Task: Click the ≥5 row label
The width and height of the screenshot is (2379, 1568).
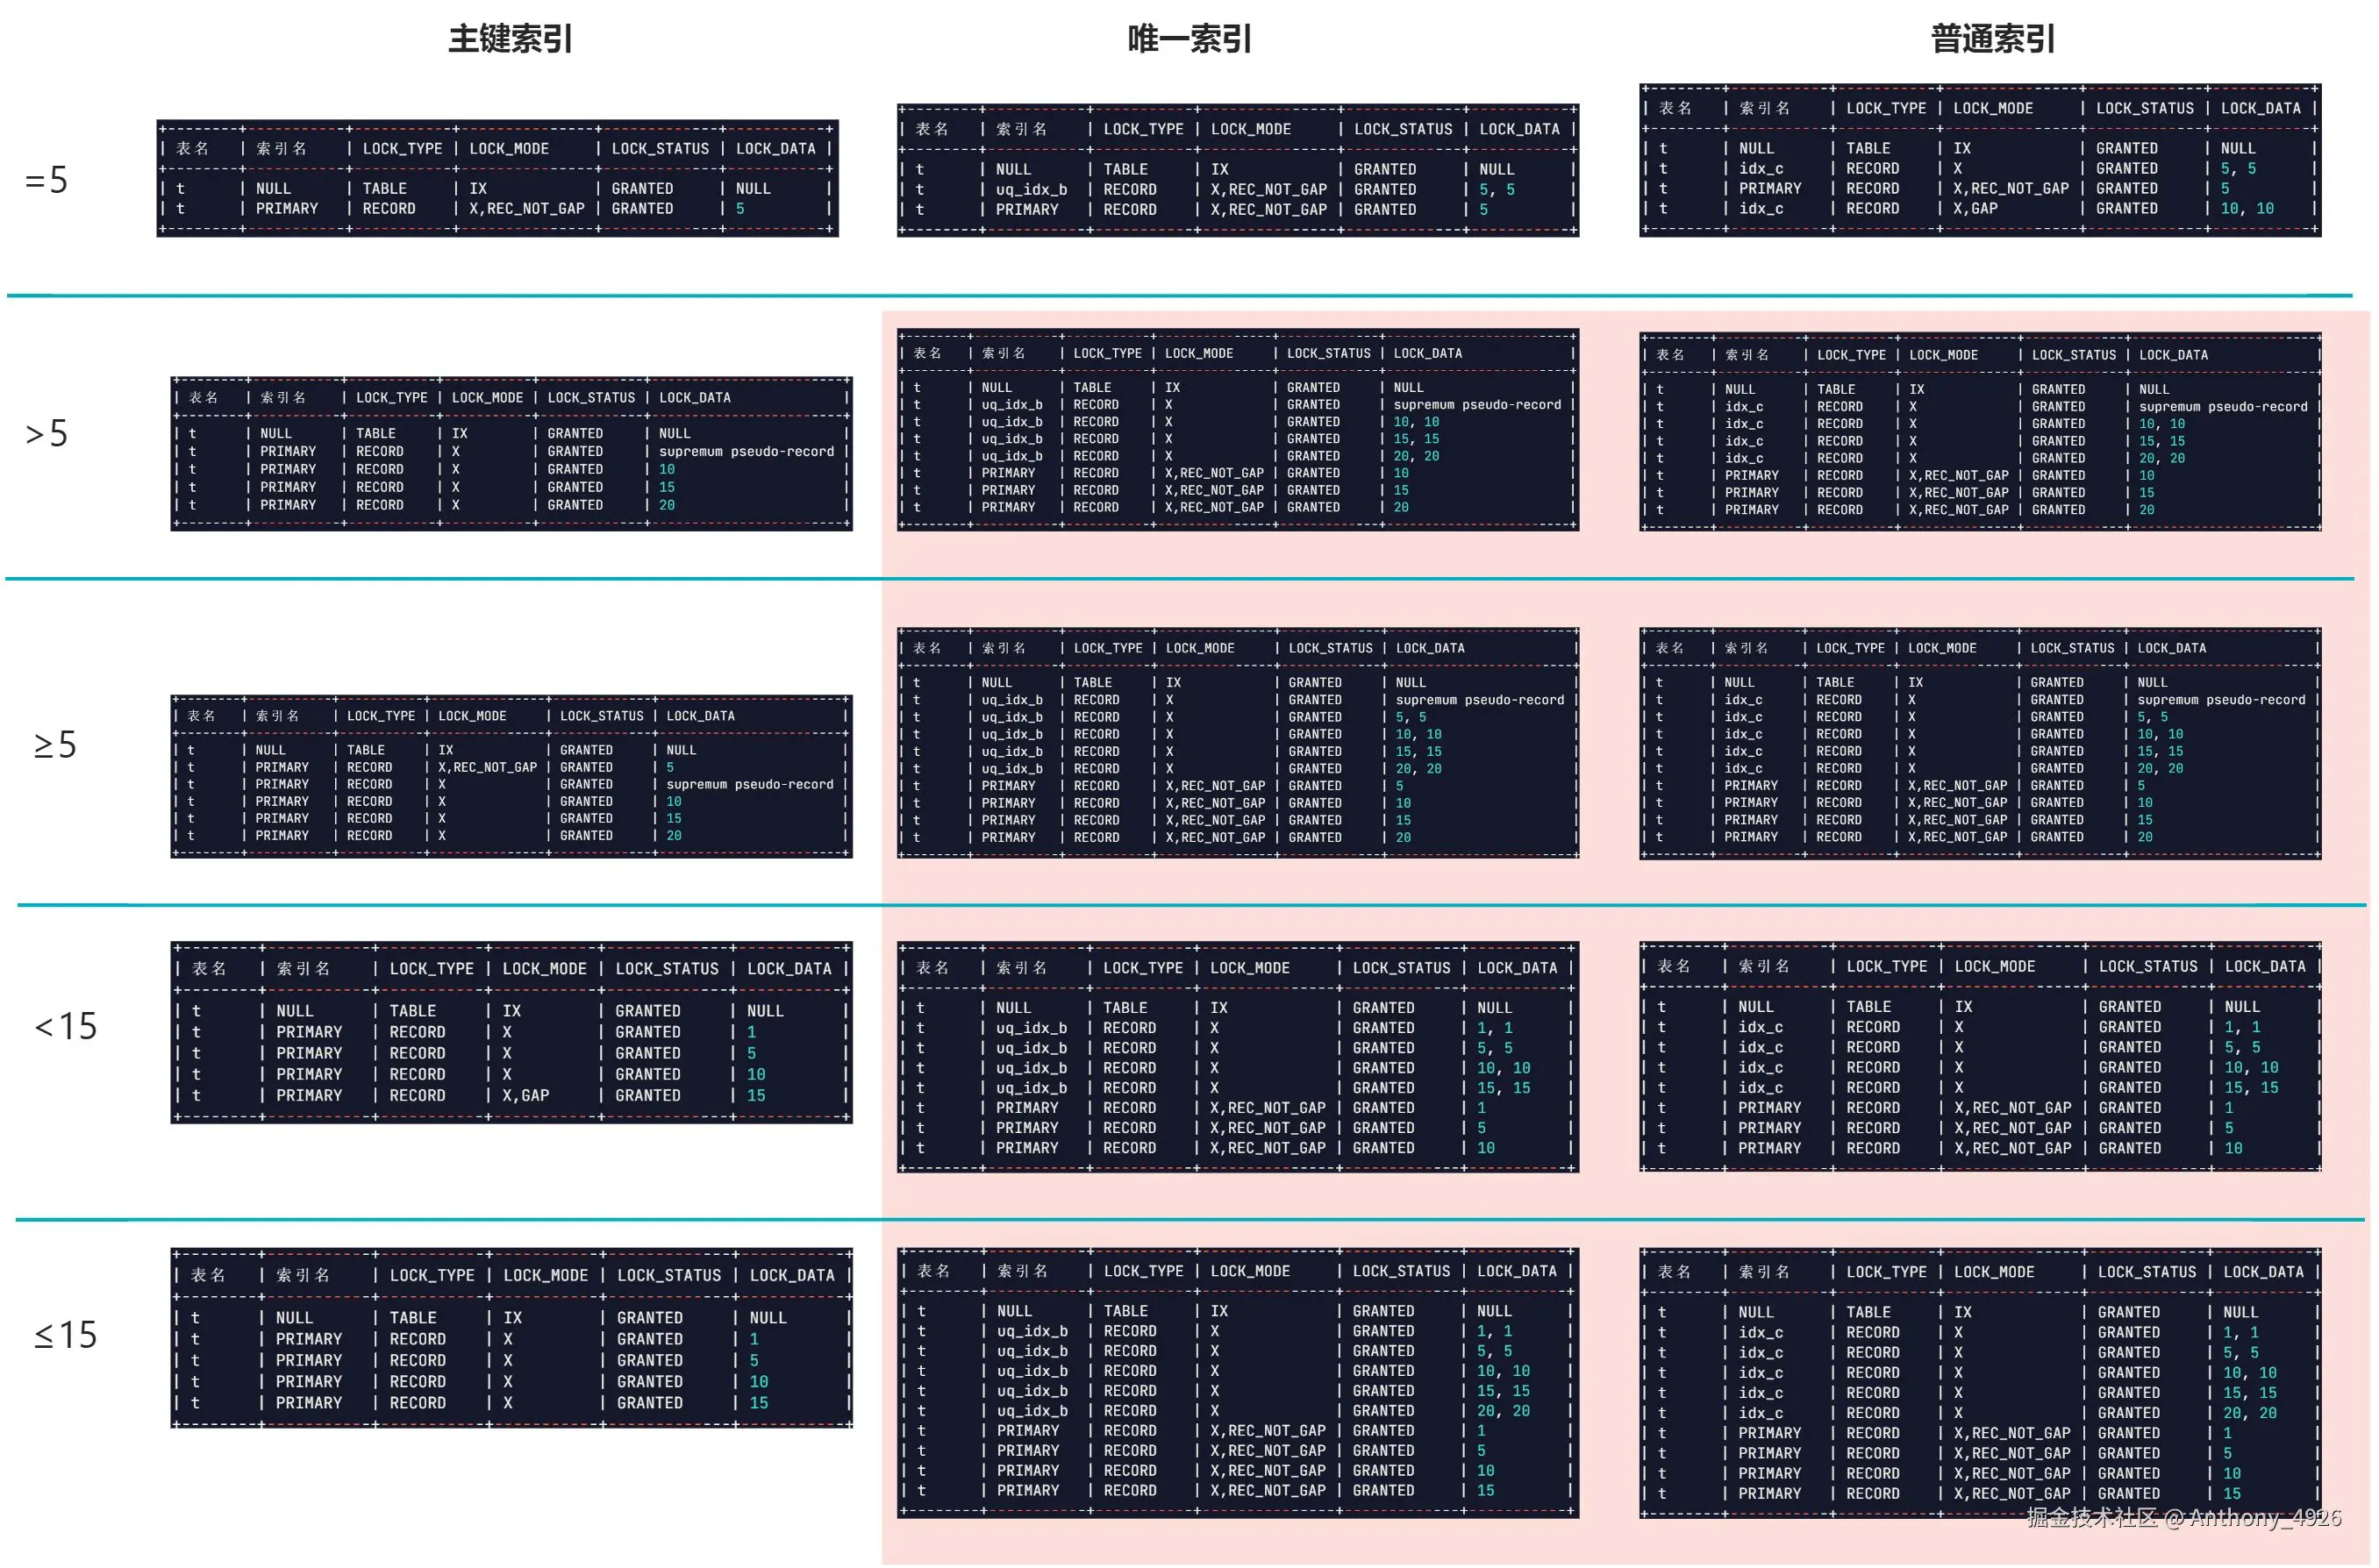Action: pos(55,745)
